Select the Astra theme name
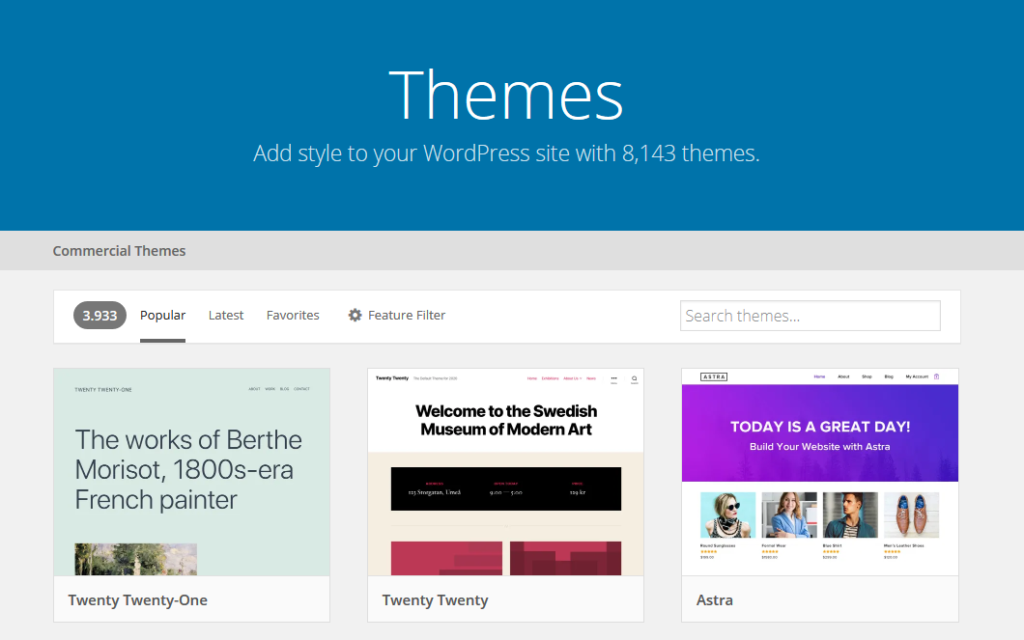Viewport: 1024px width, 640px height. click(714, 600)
